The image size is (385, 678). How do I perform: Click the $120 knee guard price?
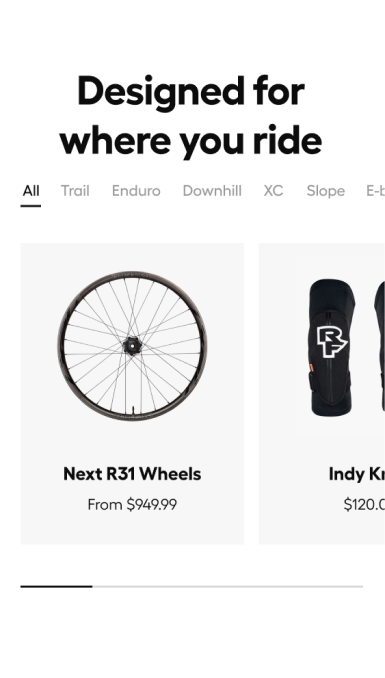coord(364,505)
